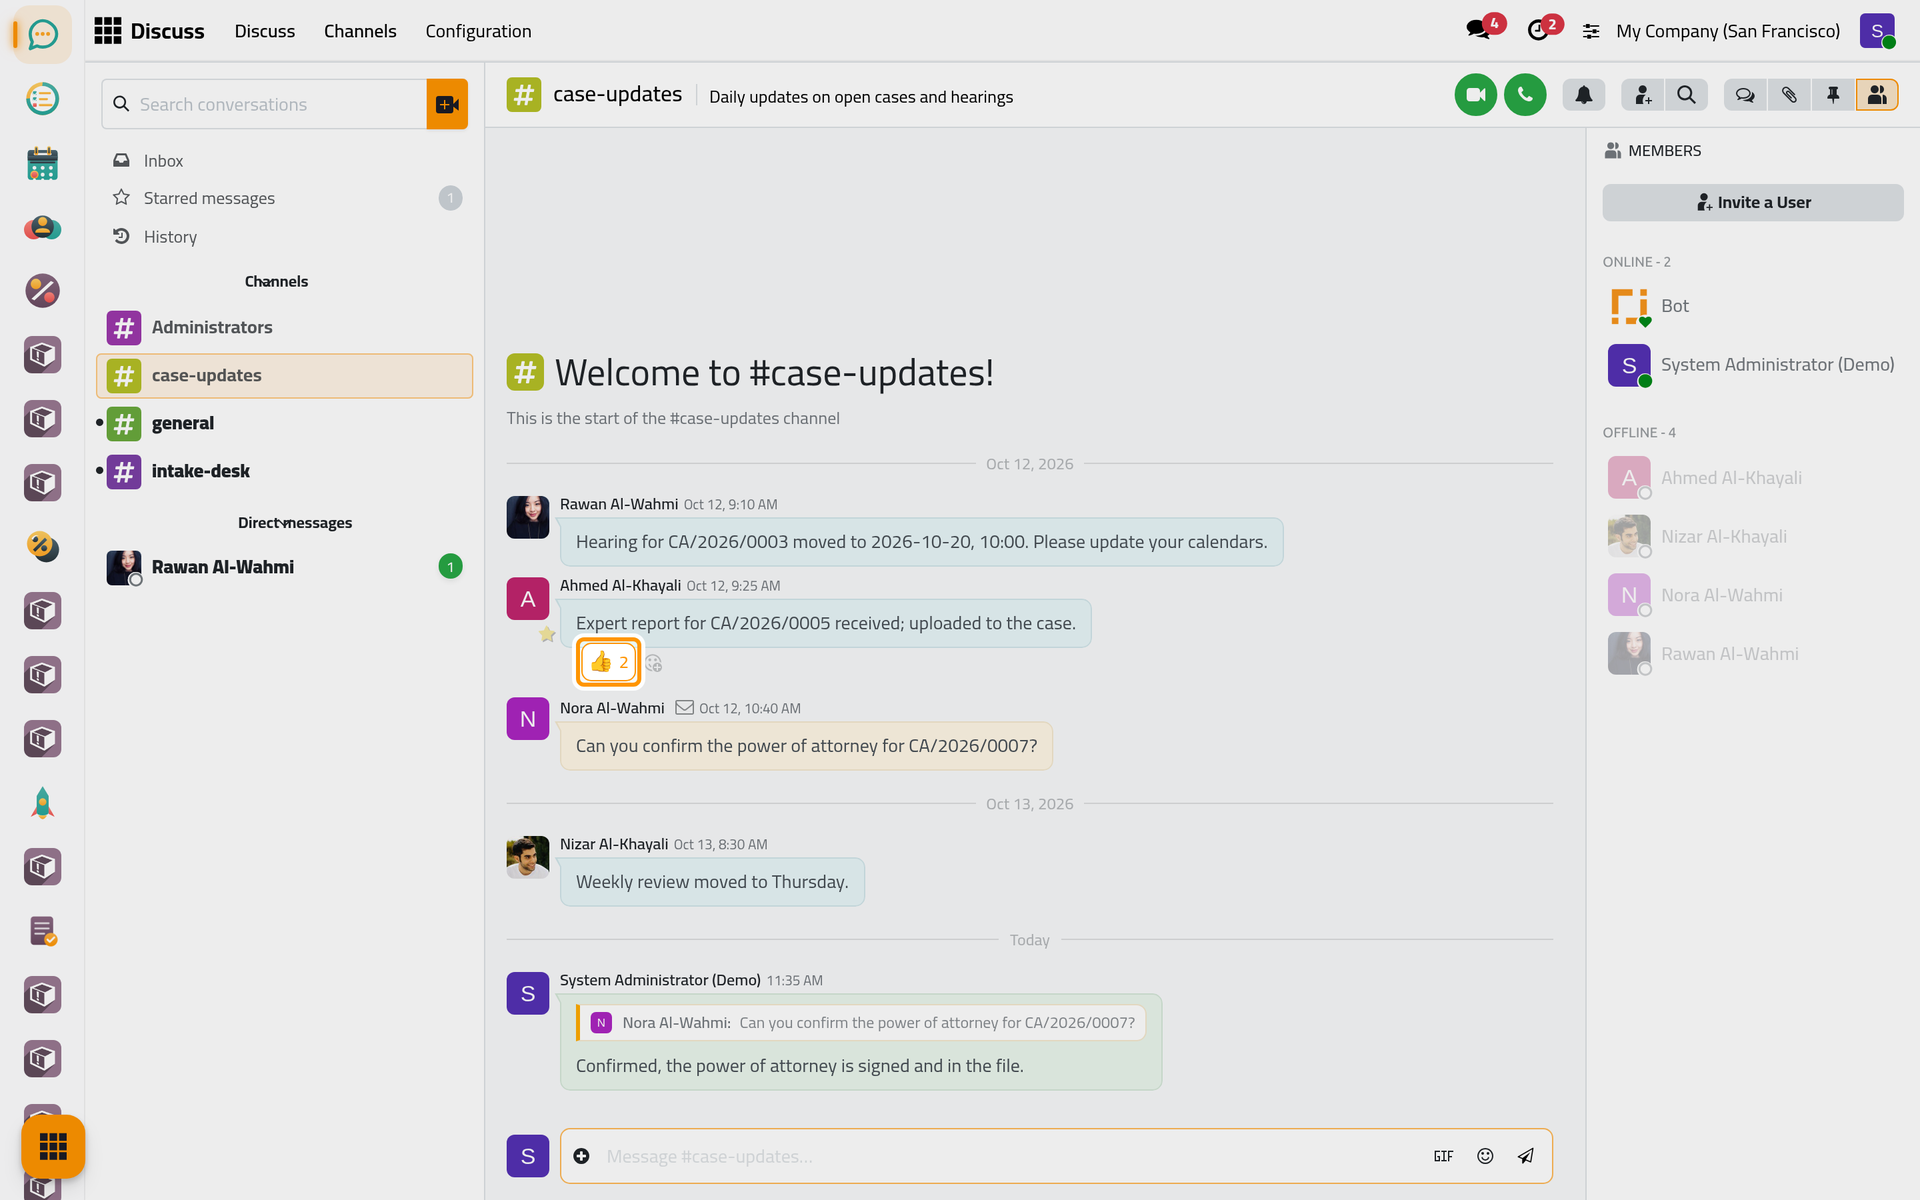Image resolution: width=1920 pixels, height=1200 pixels.
Task: Toggle the members list panel
Action: tap(1877, 95)
